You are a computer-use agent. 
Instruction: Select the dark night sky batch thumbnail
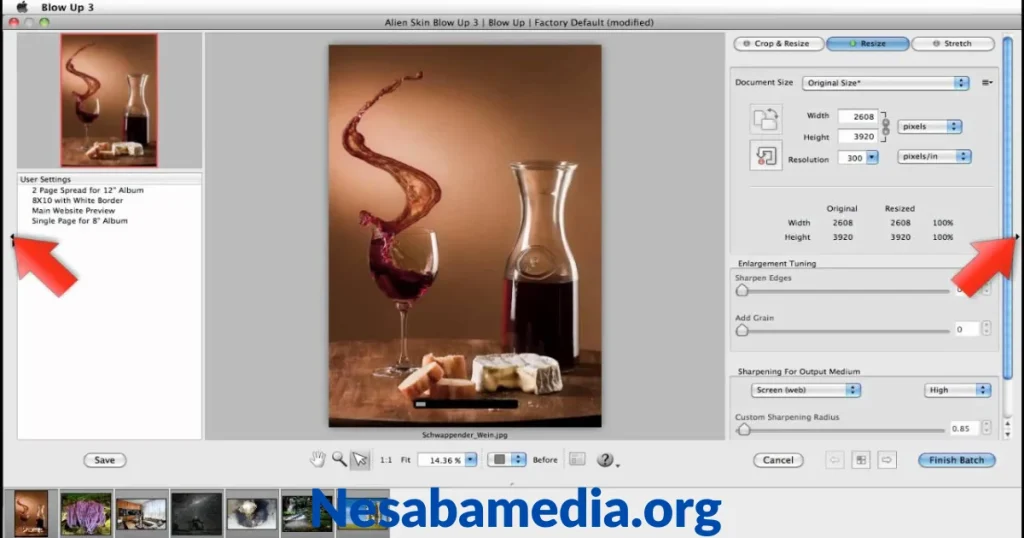(197, 514)
